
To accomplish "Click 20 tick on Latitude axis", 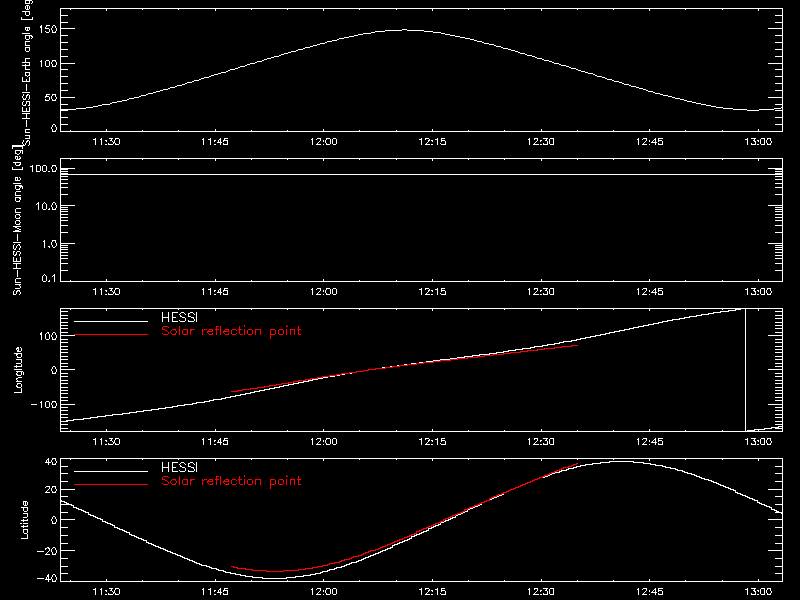I will coord(51,489).
